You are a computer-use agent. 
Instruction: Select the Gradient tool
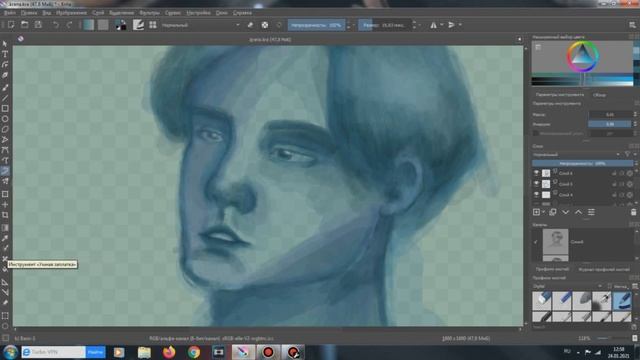(x=5, y=228)
